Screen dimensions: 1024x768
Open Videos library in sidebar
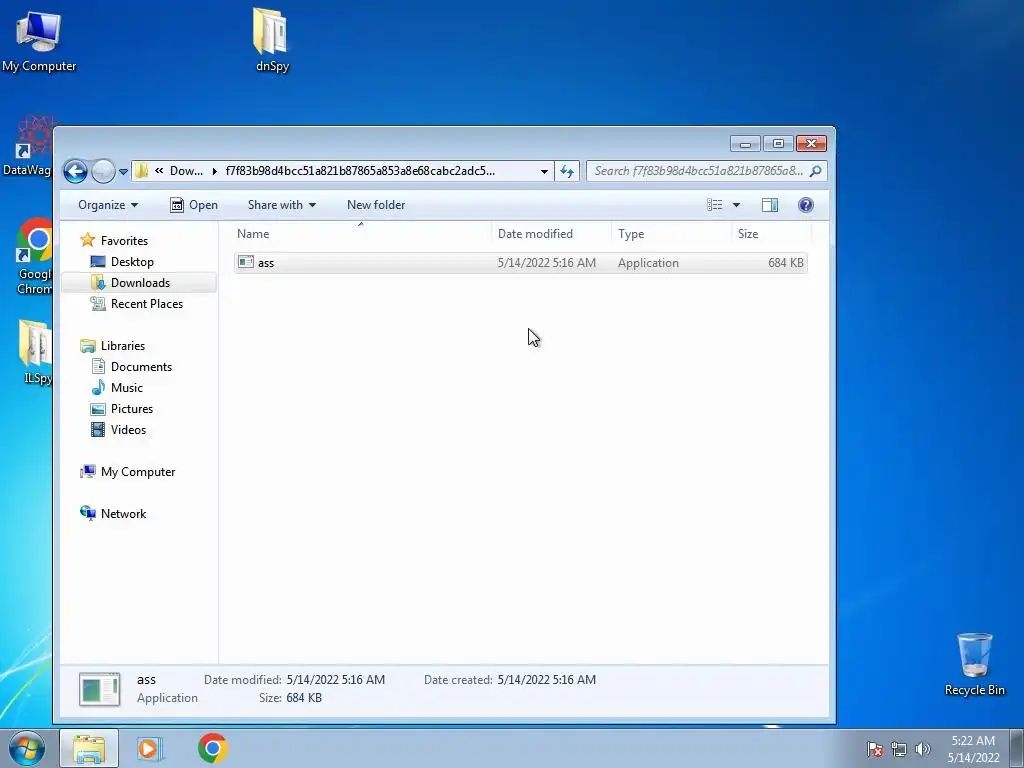pyautogui.click(x=128, y=430)
